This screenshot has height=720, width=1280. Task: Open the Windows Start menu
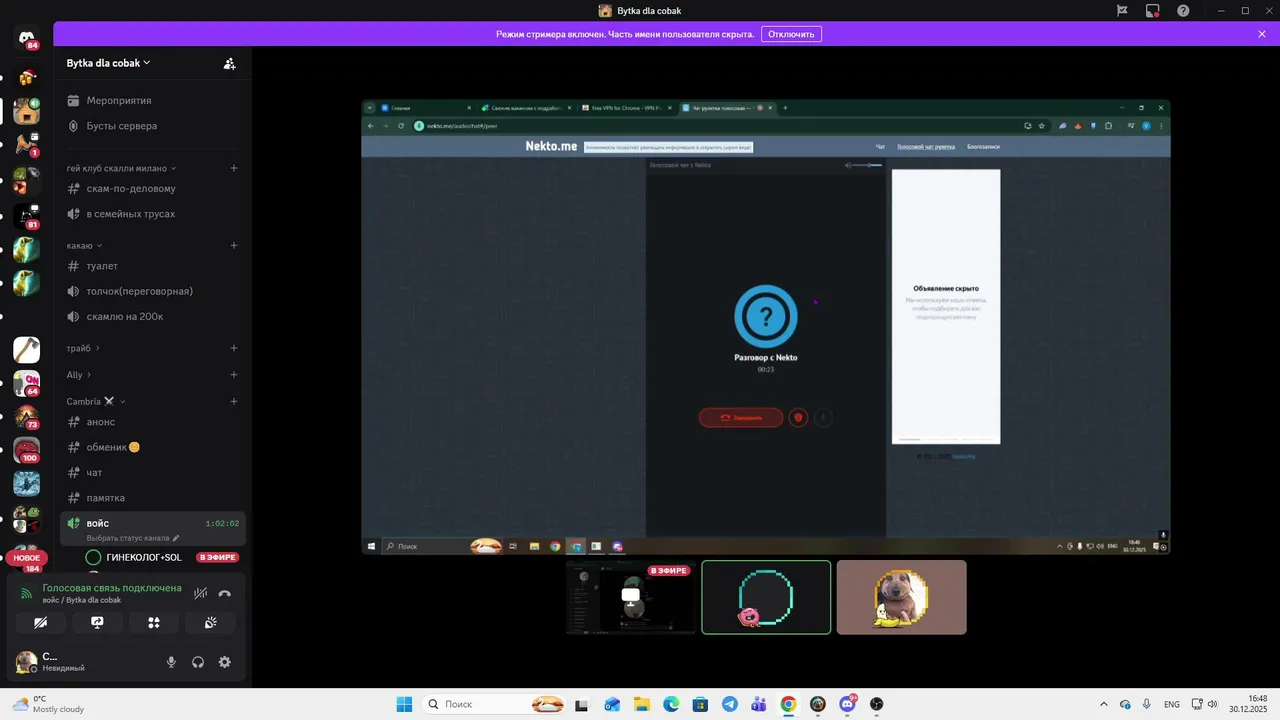[x=404, y=704]
